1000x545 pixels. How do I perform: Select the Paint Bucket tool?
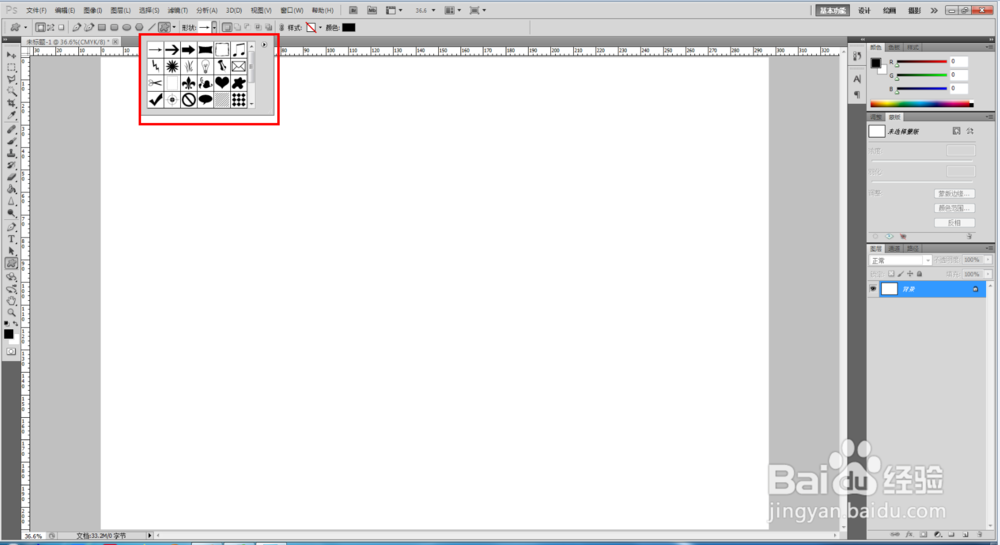click(11, 189)
